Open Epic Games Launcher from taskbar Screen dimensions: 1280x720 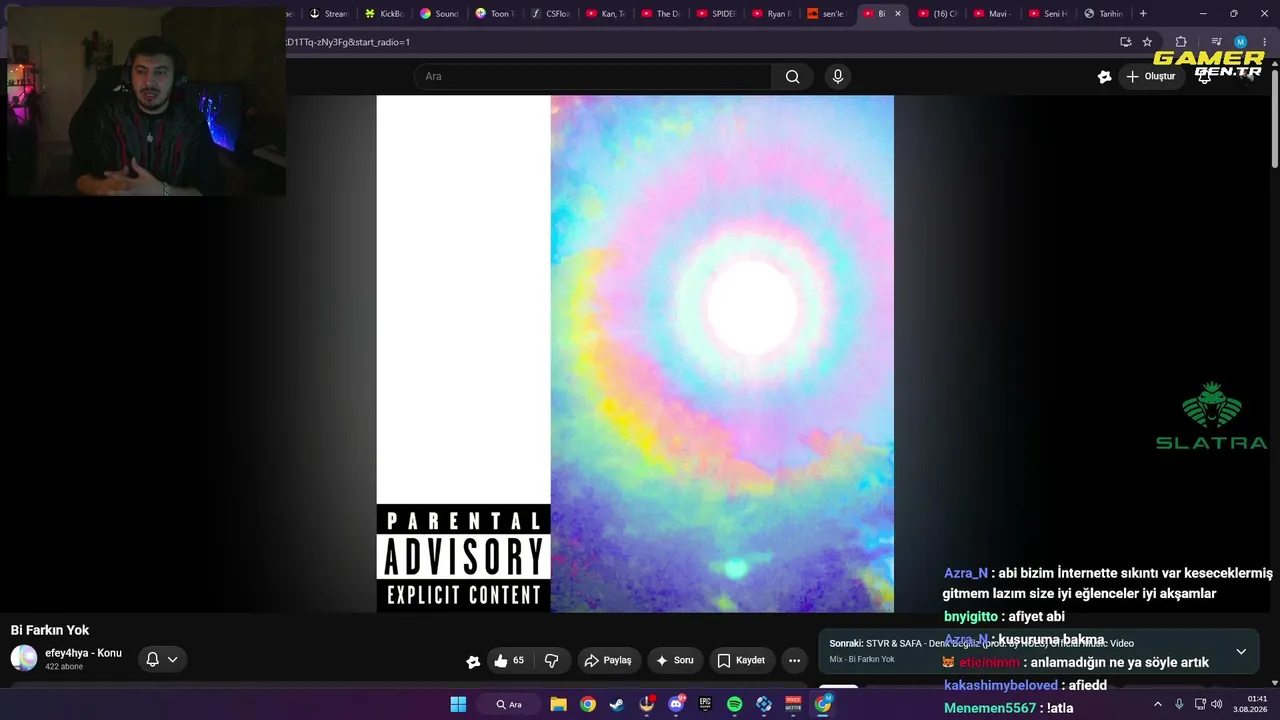(x=705, y=704)
